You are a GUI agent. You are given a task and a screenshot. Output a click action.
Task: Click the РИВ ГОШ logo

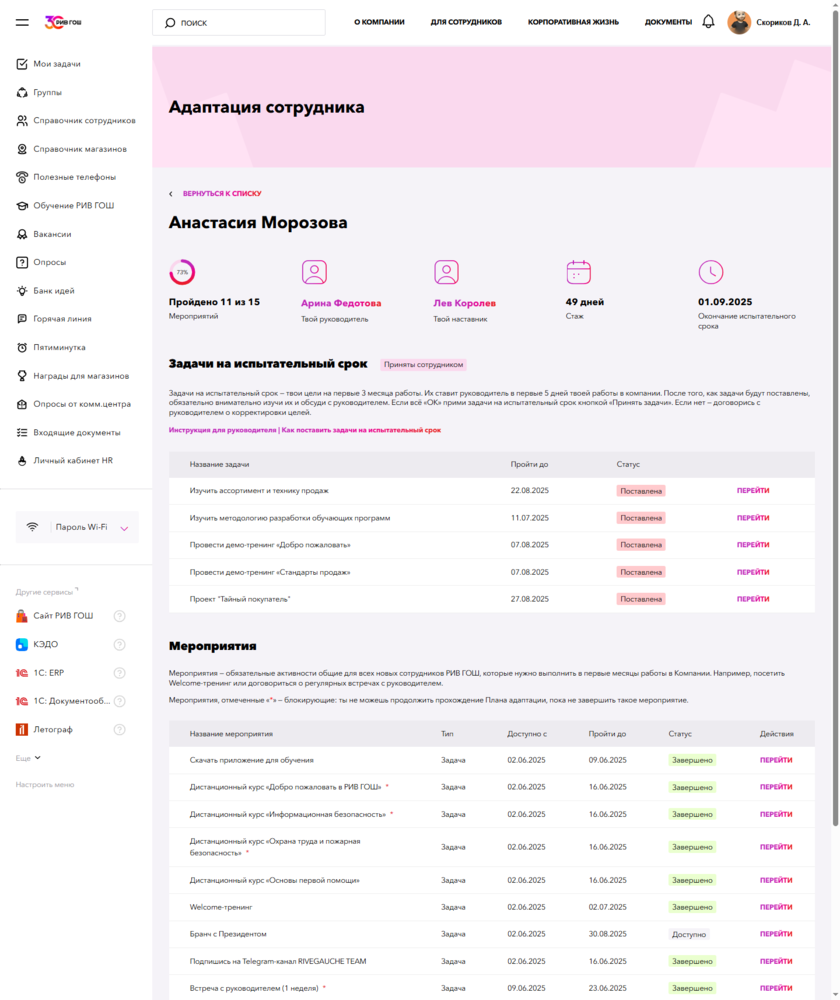coord(64,22)
